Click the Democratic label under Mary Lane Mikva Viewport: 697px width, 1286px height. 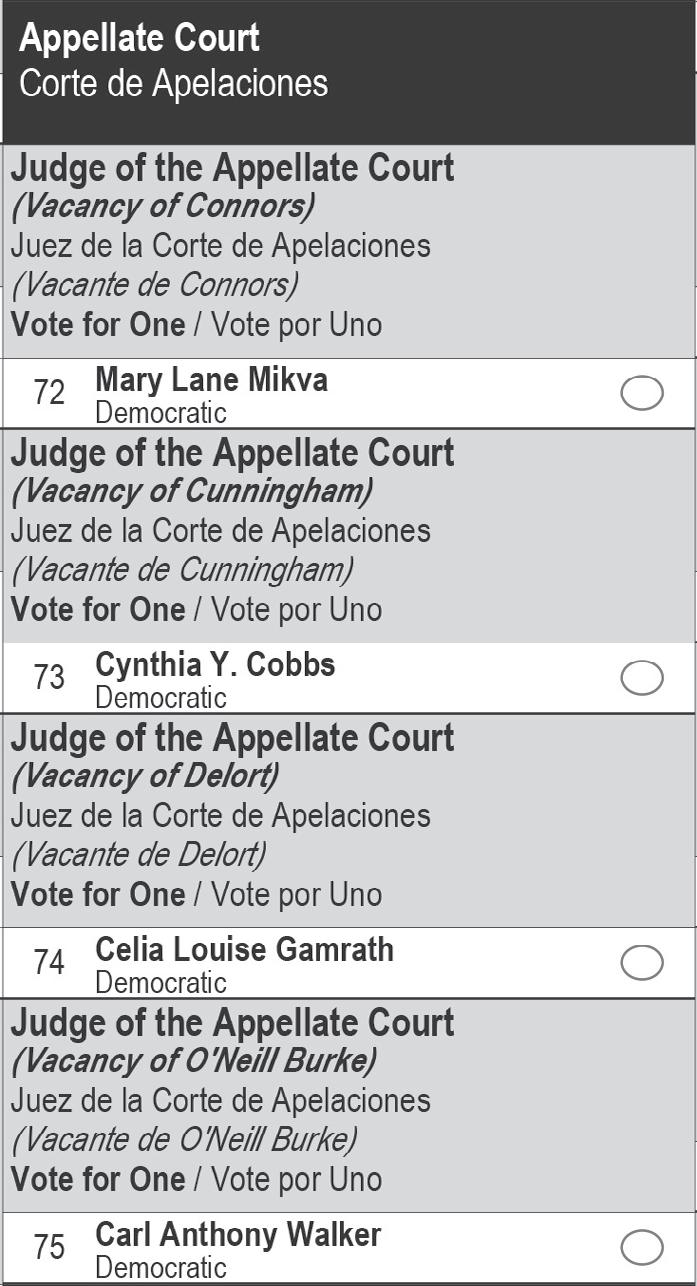click(x=160, y=412)
